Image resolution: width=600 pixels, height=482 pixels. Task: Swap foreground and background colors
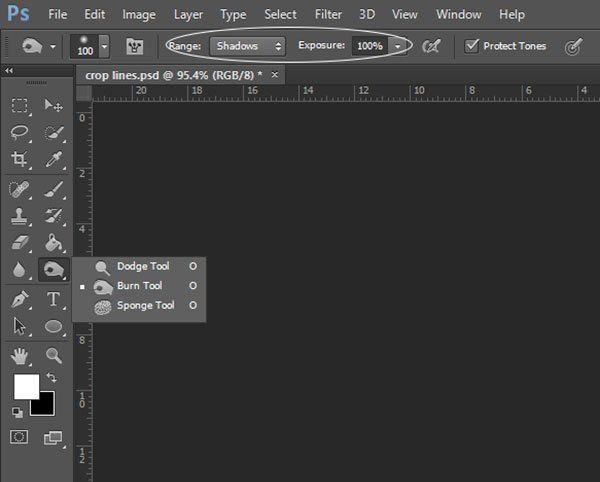pyautogui.click(x=52, y=378)
